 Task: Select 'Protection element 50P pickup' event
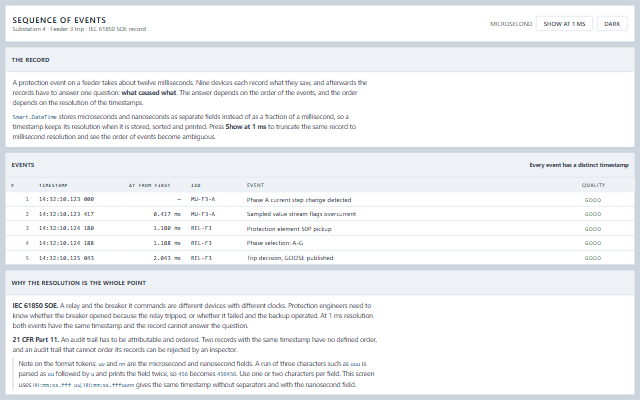pos(289,229)
